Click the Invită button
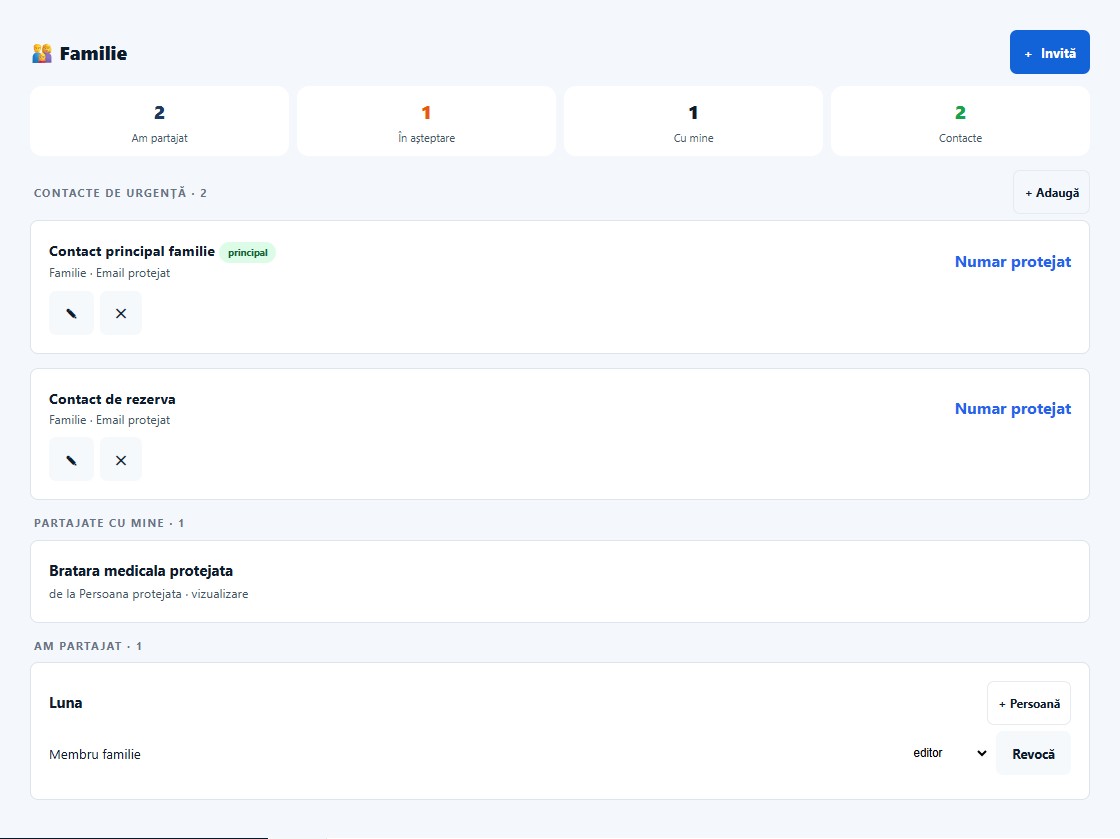Screen dimensions: 1120x839 click(1049, 52)
